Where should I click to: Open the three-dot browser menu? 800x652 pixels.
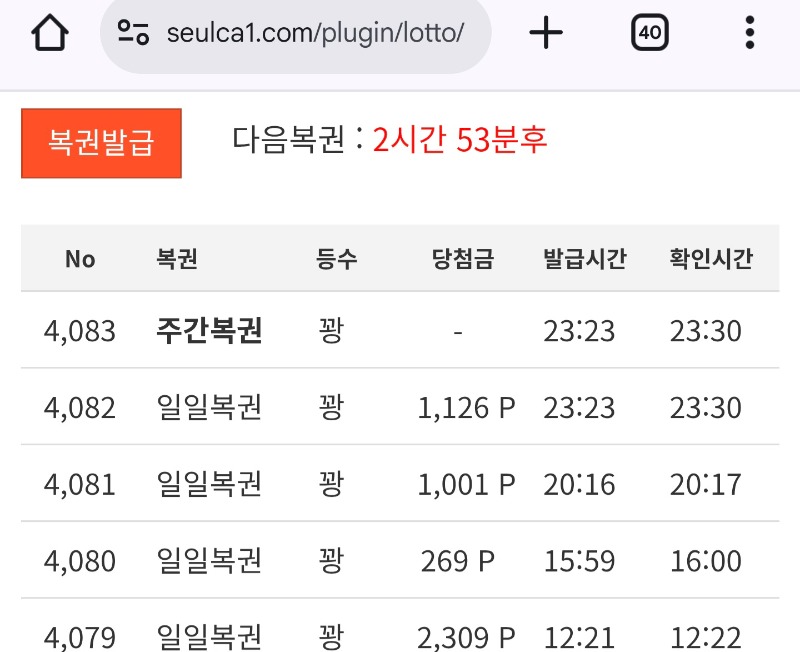pyautogui.click(x=749, y=33)
